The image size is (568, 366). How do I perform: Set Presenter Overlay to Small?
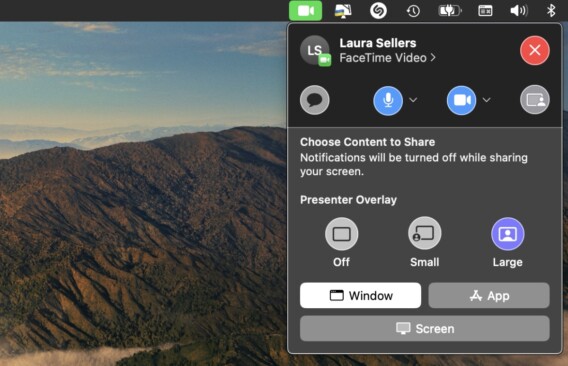[x=425, y=234]
